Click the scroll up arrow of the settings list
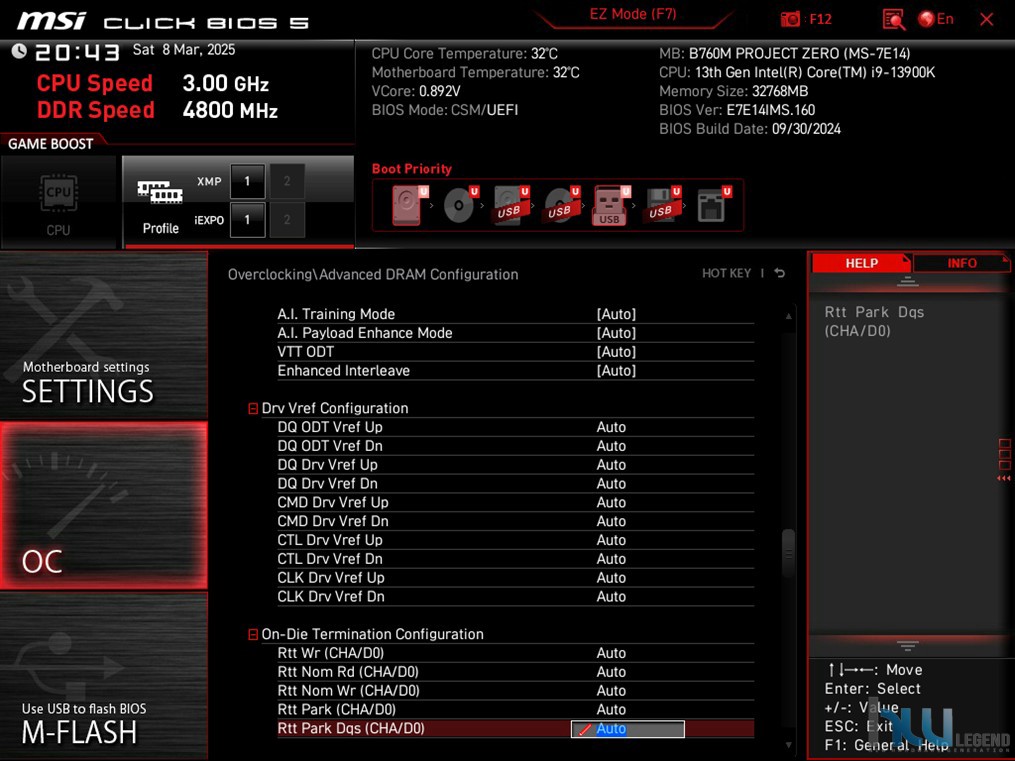Image resolution: width=1015 pixels, height=761 pixels. click(788, 316)
